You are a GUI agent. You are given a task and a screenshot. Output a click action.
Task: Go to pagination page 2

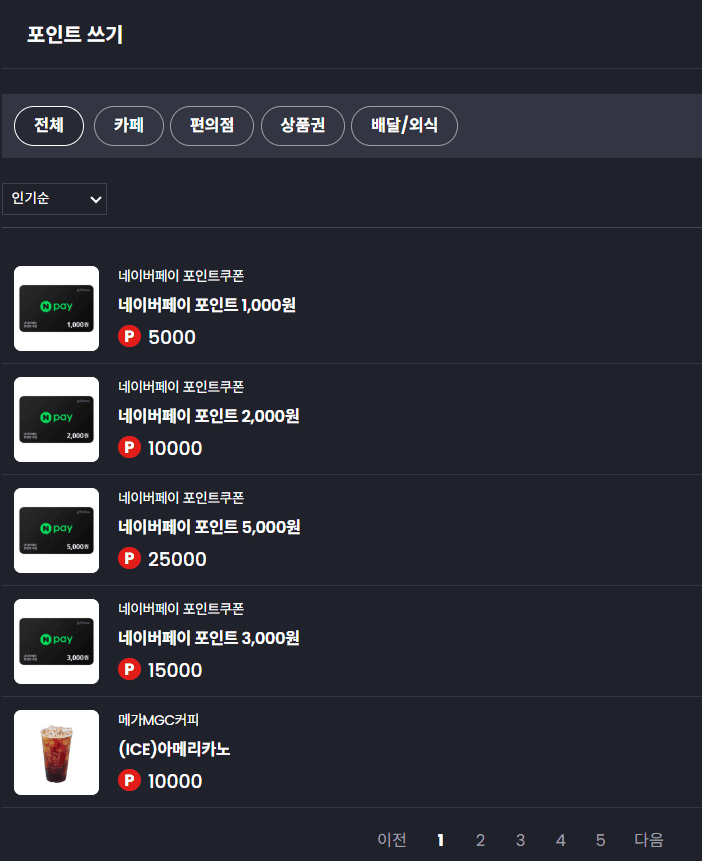tap(480, 840)
